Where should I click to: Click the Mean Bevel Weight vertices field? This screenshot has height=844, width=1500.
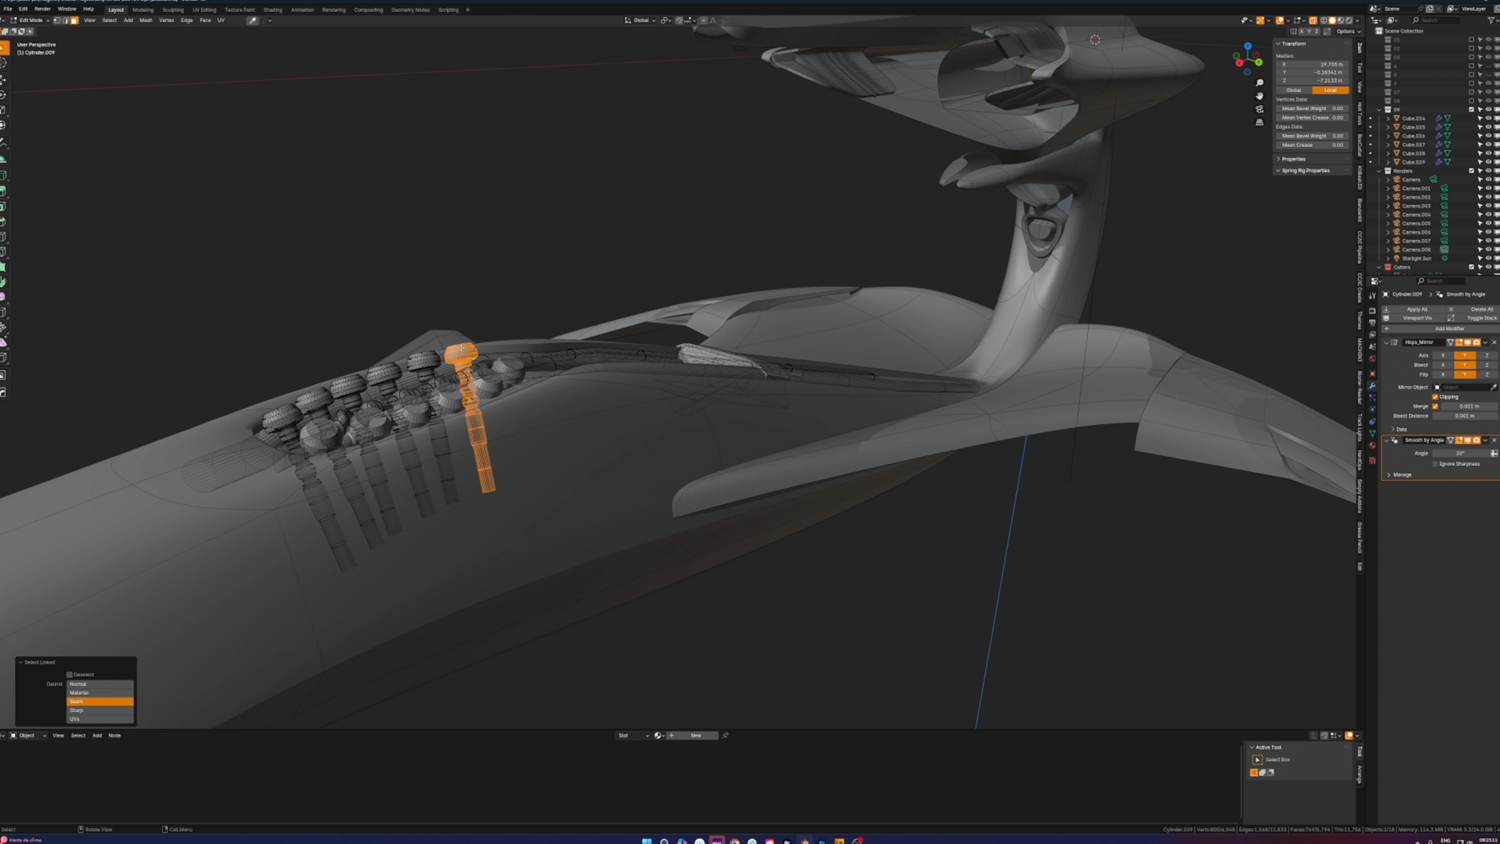[1312, 108]
